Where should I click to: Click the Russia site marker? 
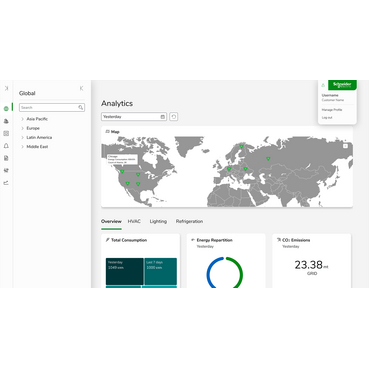[x=268, y=159]
